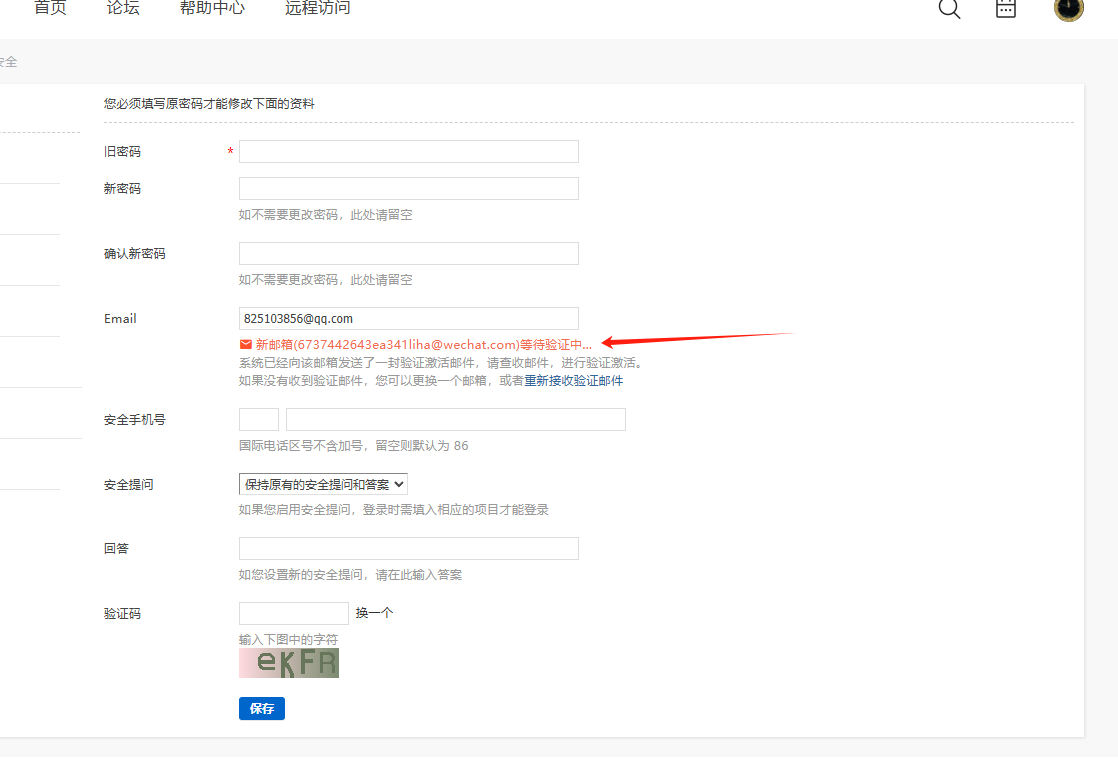
Task: Open the calendar sign-in icon
Action: click(1005, 8)
